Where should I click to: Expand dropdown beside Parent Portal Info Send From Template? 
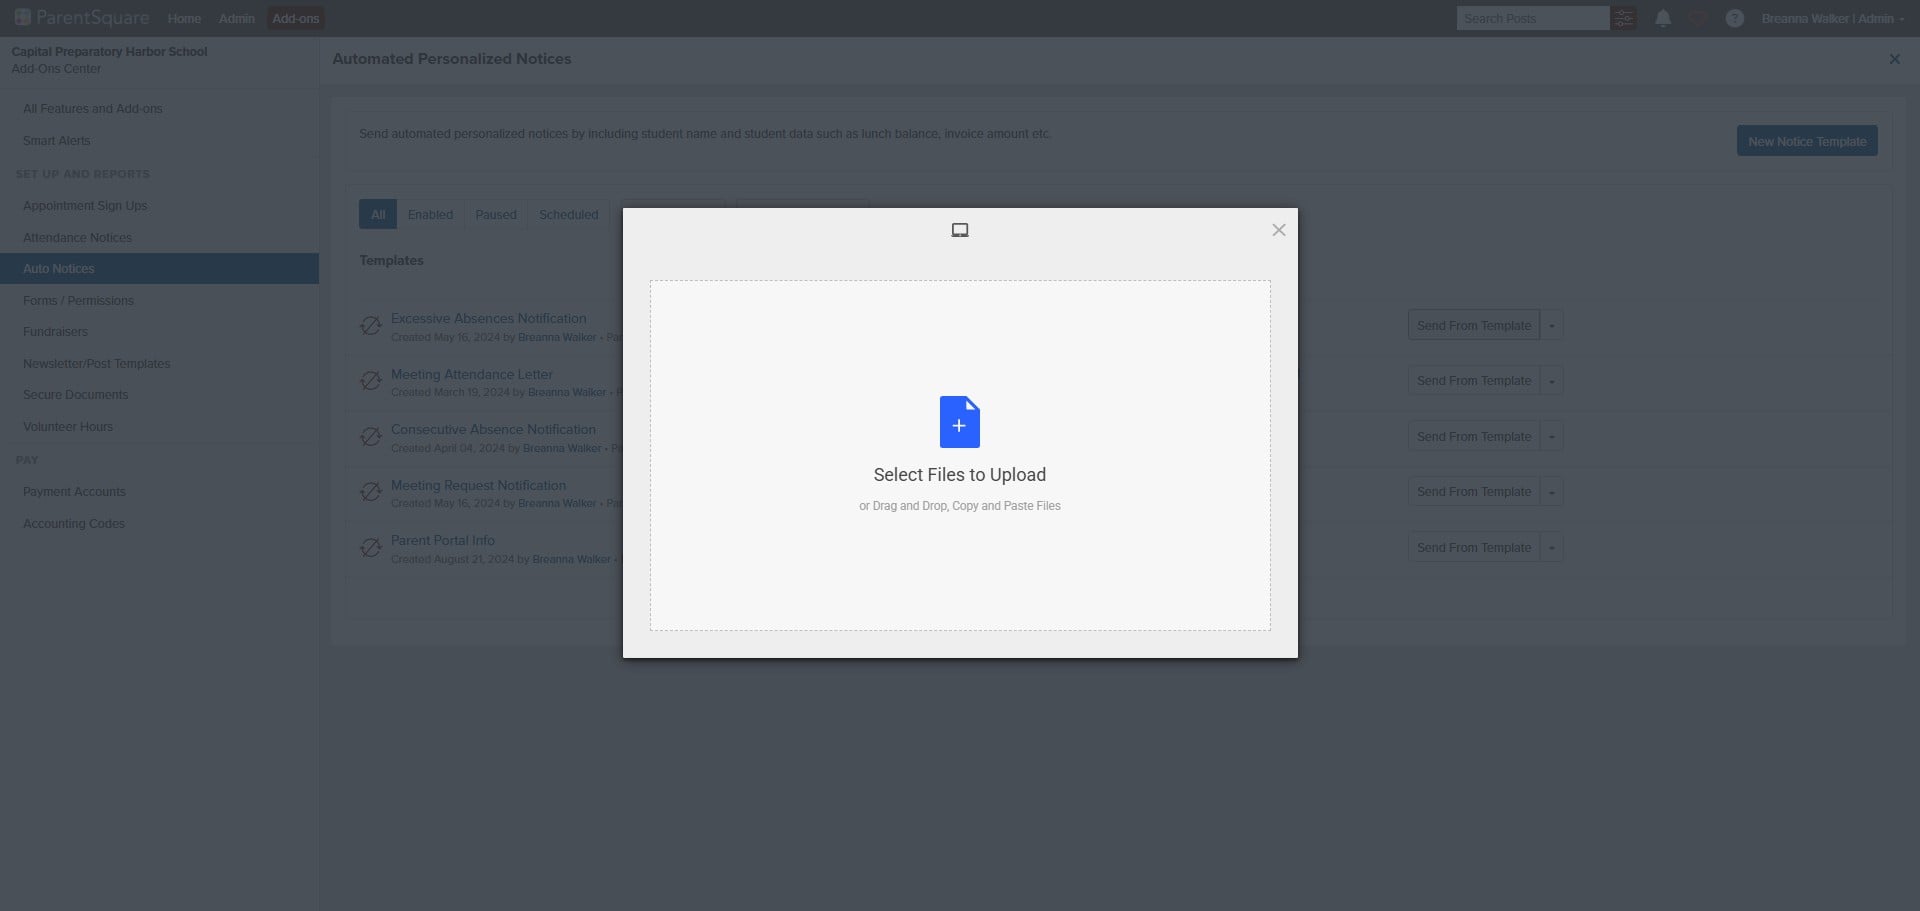tap(1552, 548)
